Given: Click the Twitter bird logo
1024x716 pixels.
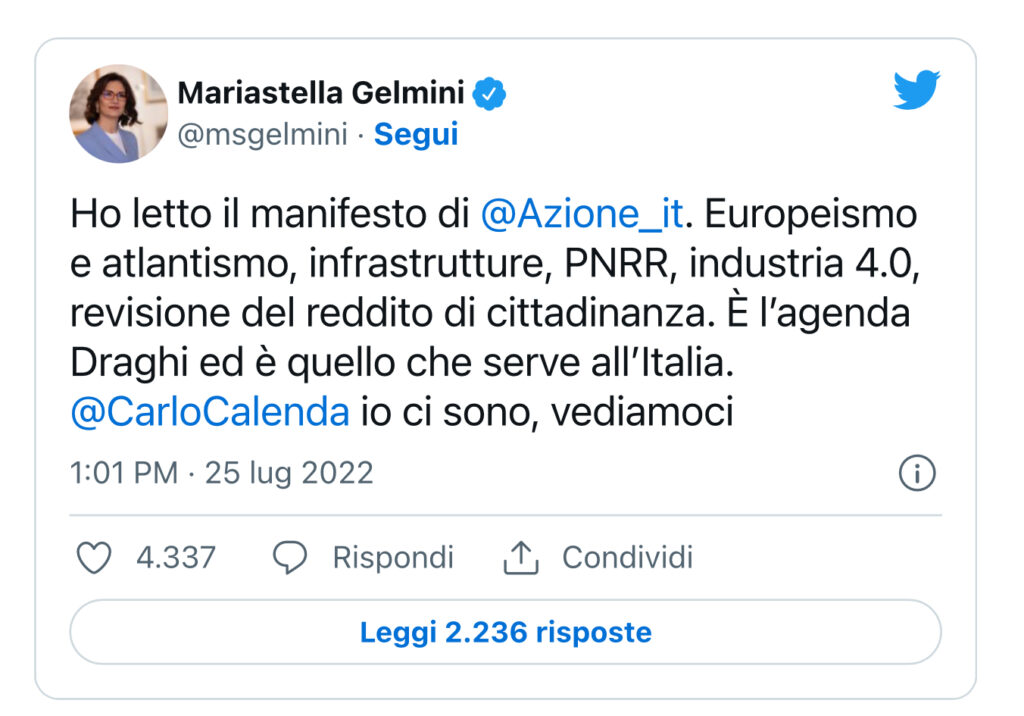Looking at the screenshot, I should (x=916, y=90).
